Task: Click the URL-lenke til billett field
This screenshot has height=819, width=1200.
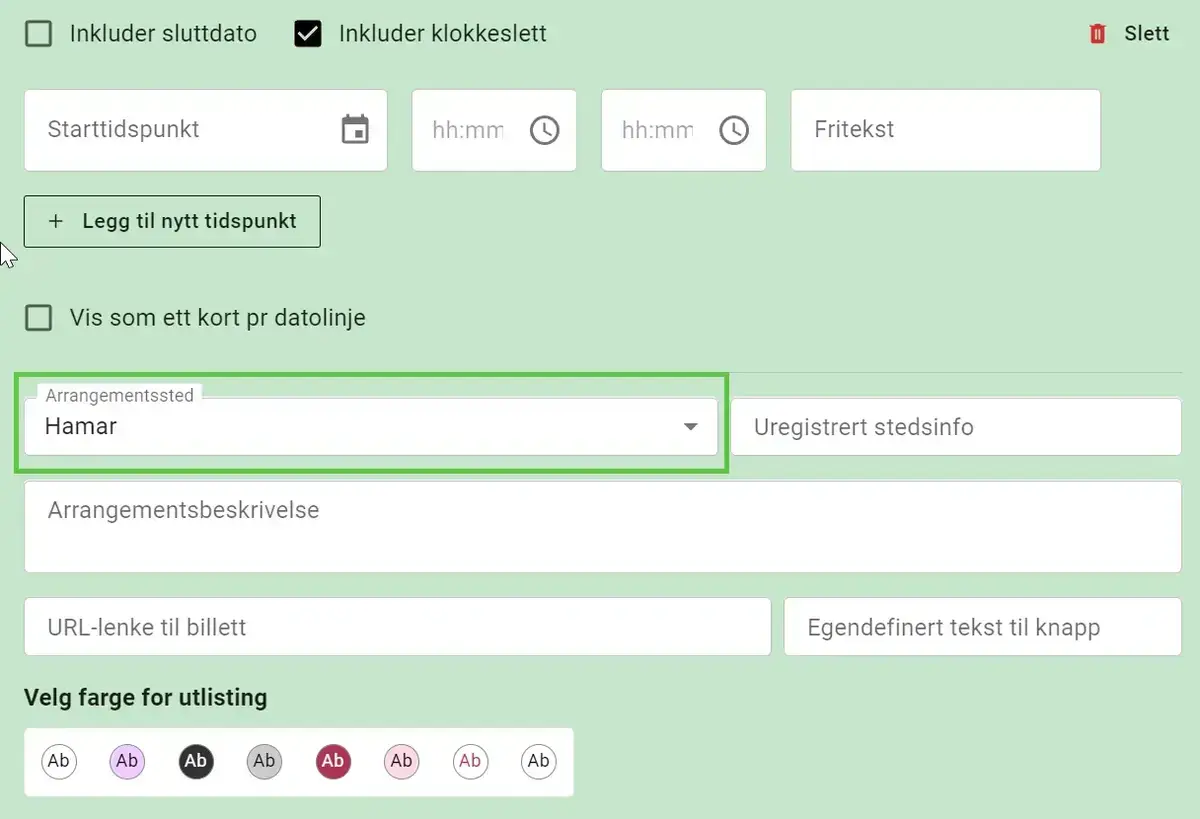Action: coord(397,627)
